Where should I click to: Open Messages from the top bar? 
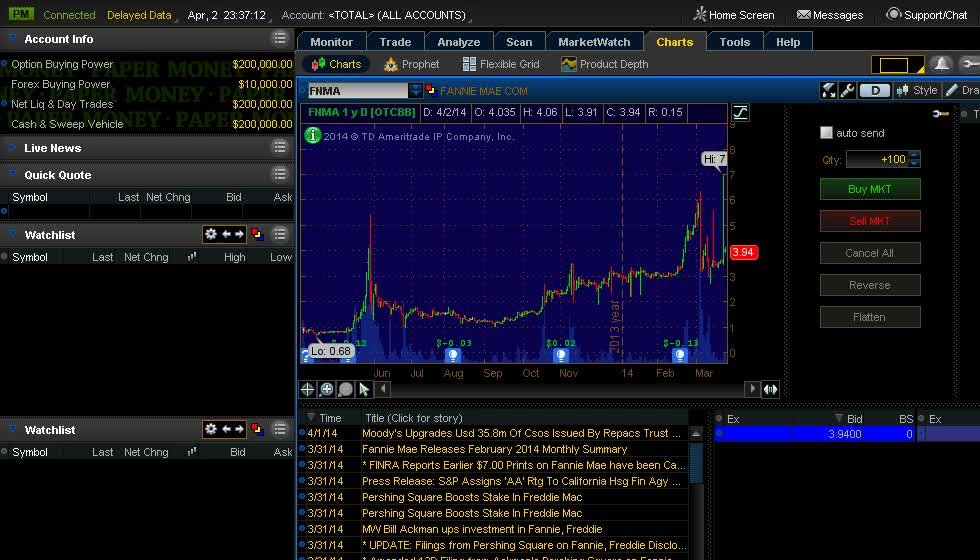point(829,15)
